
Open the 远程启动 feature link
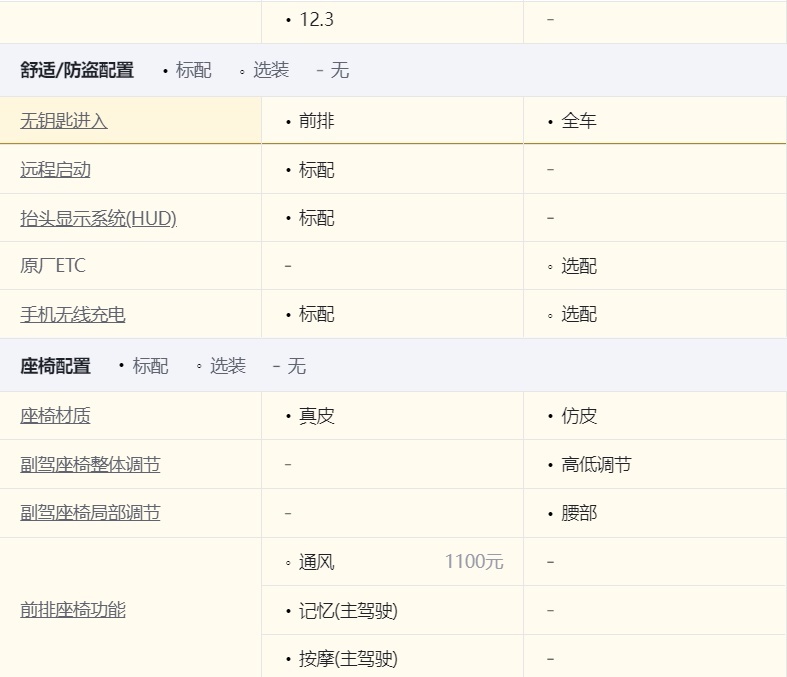tap(55, 170)
